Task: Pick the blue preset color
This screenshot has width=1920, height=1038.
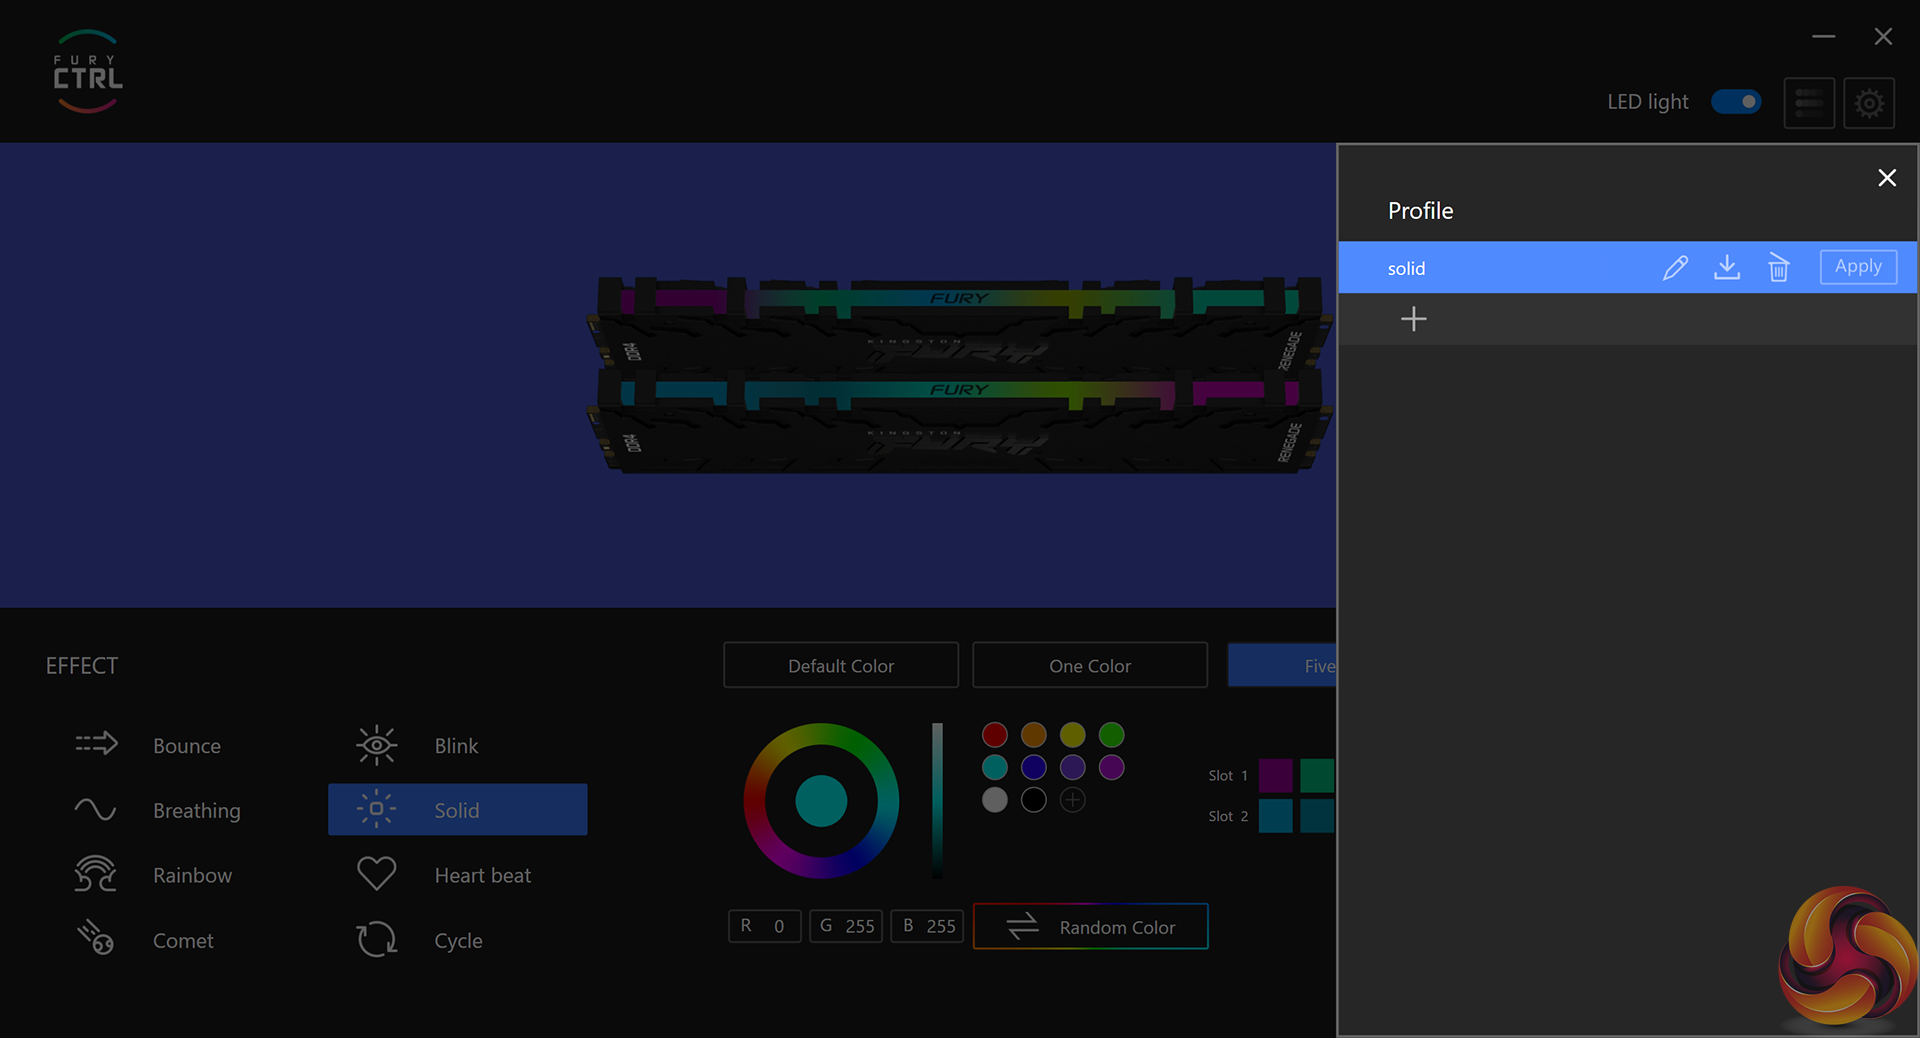Action: pos(1033,767)
